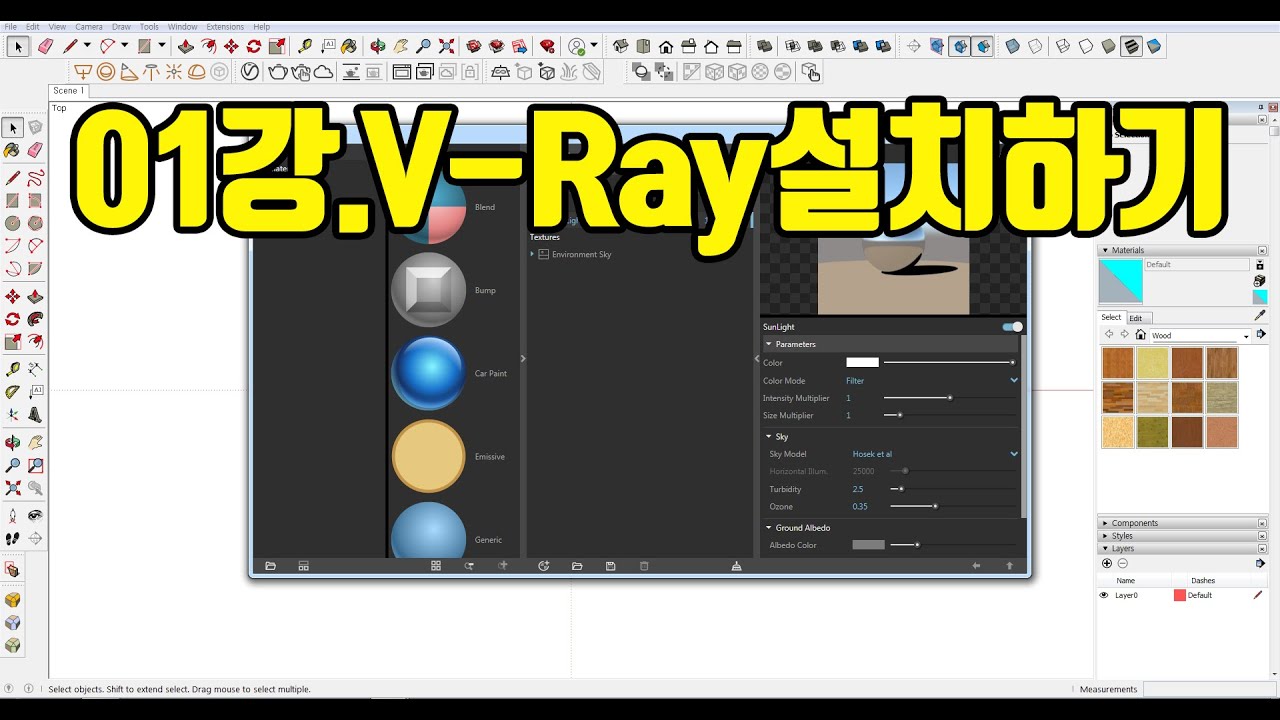Select the Eraser tool in top toolbar
The height and width of the screenshot is (720, 1280).
(x=45, y=46)
